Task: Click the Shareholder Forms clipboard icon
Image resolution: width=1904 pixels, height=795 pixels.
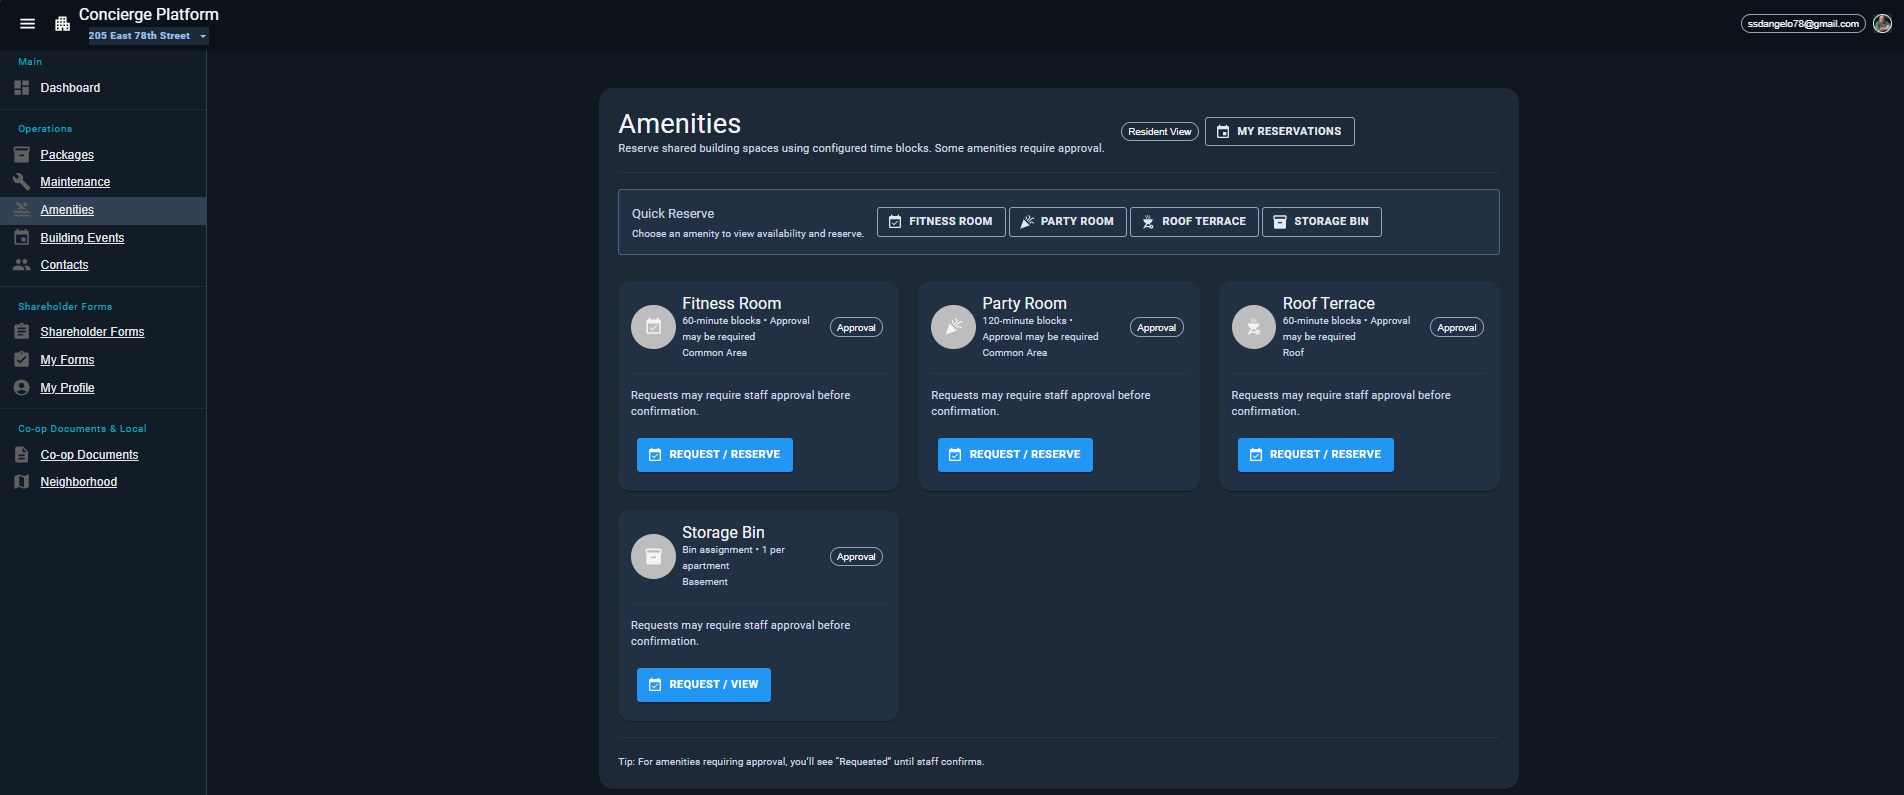Action: tap(22, 332)
